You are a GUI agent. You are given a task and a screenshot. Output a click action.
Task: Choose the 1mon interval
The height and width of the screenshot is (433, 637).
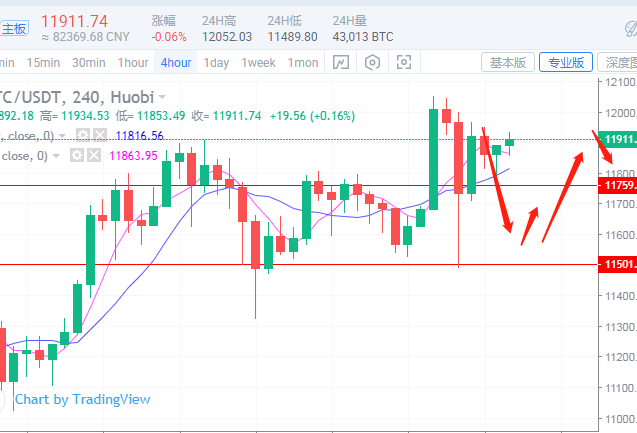[x=303, y=63]
